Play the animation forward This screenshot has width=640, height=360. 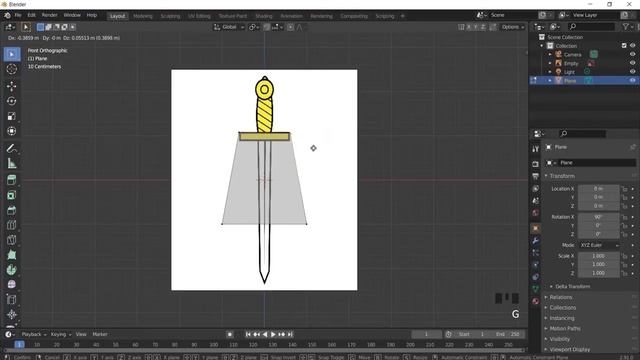tap(273, 334)
